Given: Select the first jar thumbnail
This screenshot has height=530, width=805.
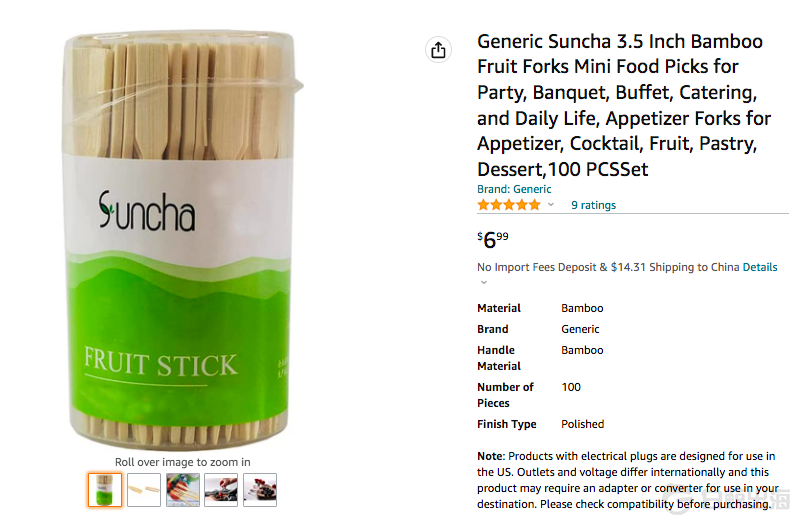Looking at the screenshot, I should [105, 490].
